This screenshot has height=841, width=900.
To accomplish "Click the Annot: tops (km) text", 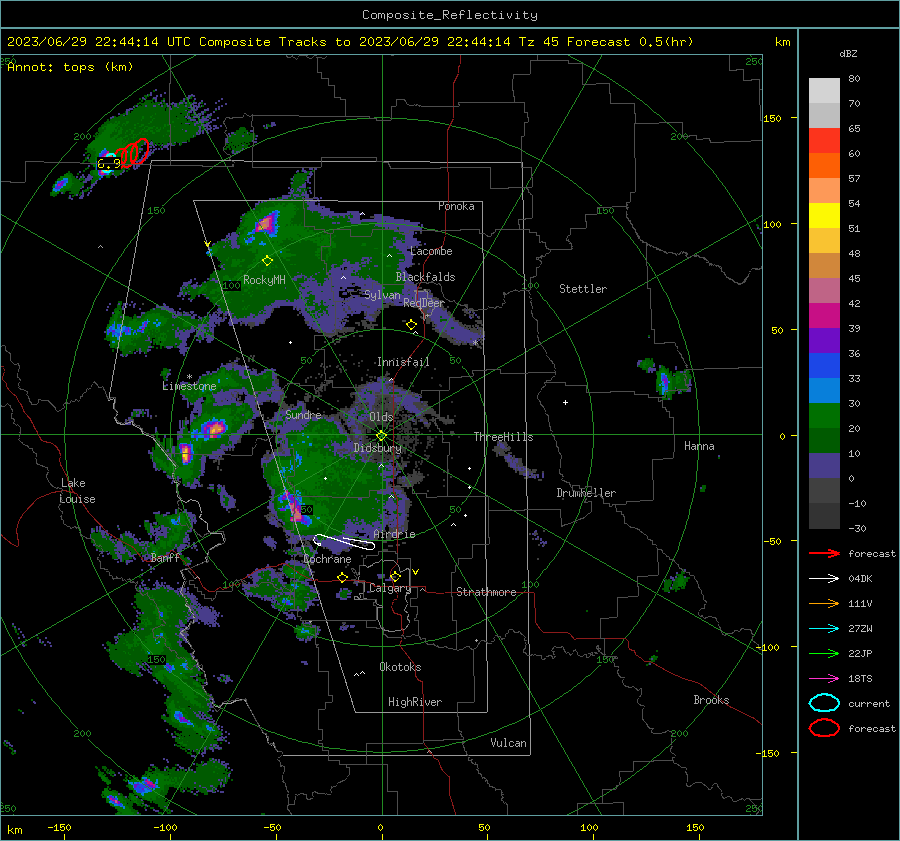I will 70,67.
